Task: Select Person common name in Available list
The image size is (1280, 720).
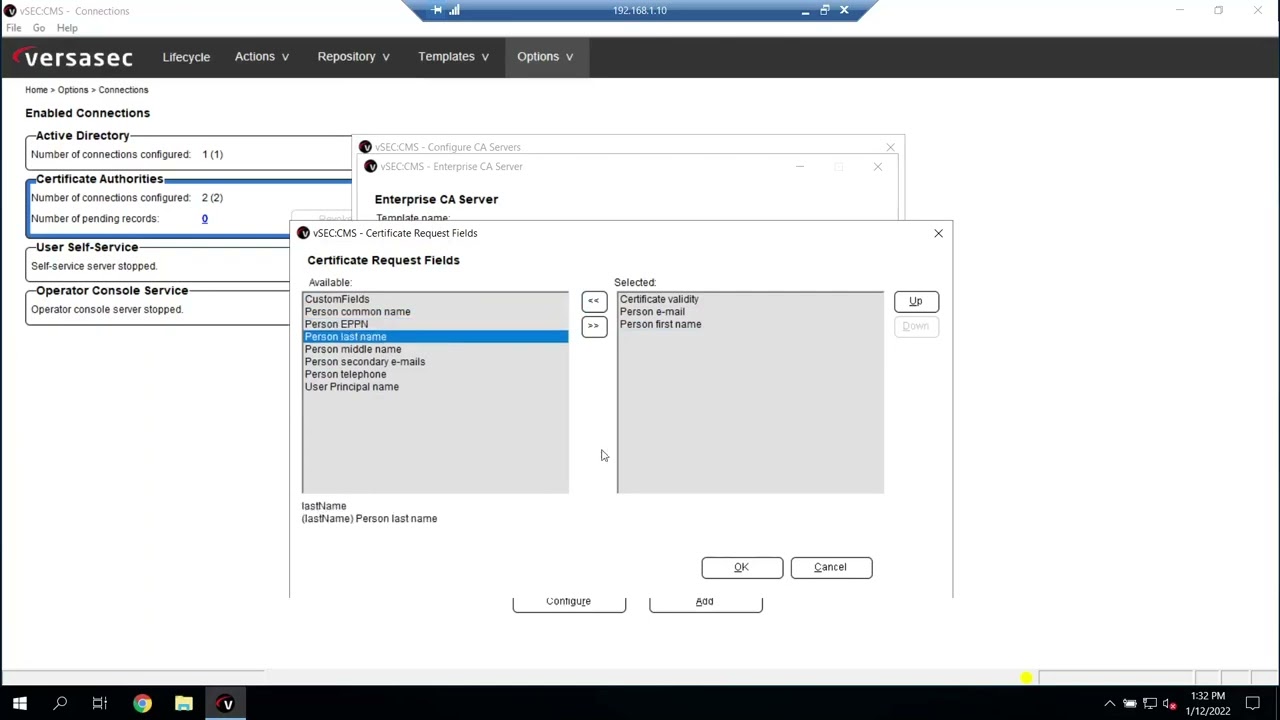Action: pos(435,312)
